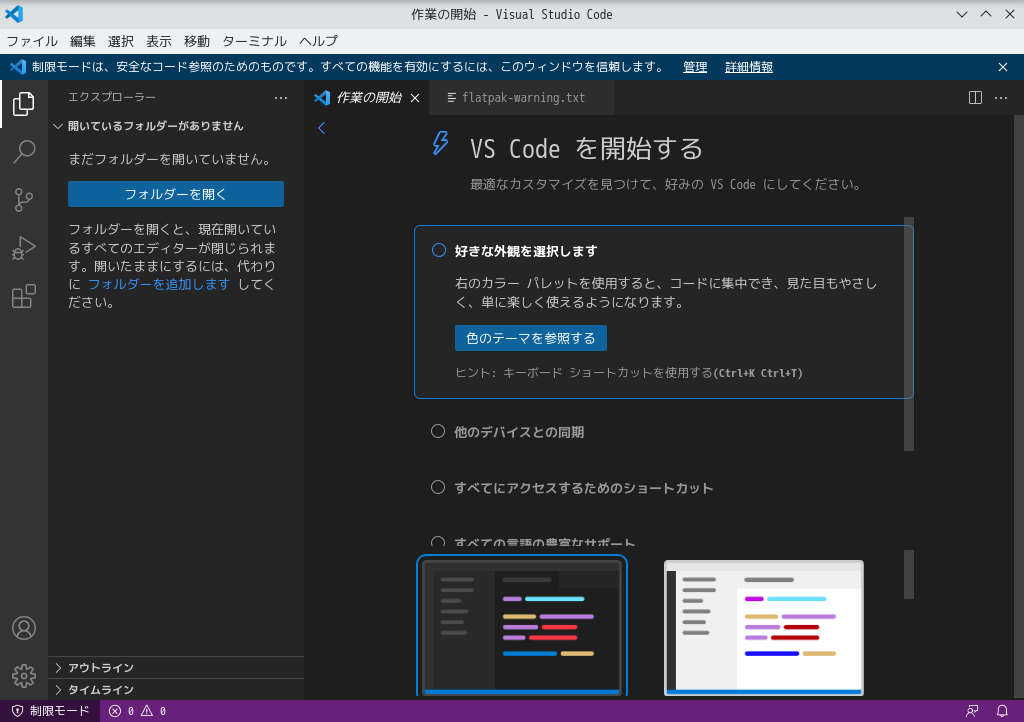This screenshot has width=1024, height=722.
Task: Switch to the 作業の開始 tab
Action: tap(368, 98)
